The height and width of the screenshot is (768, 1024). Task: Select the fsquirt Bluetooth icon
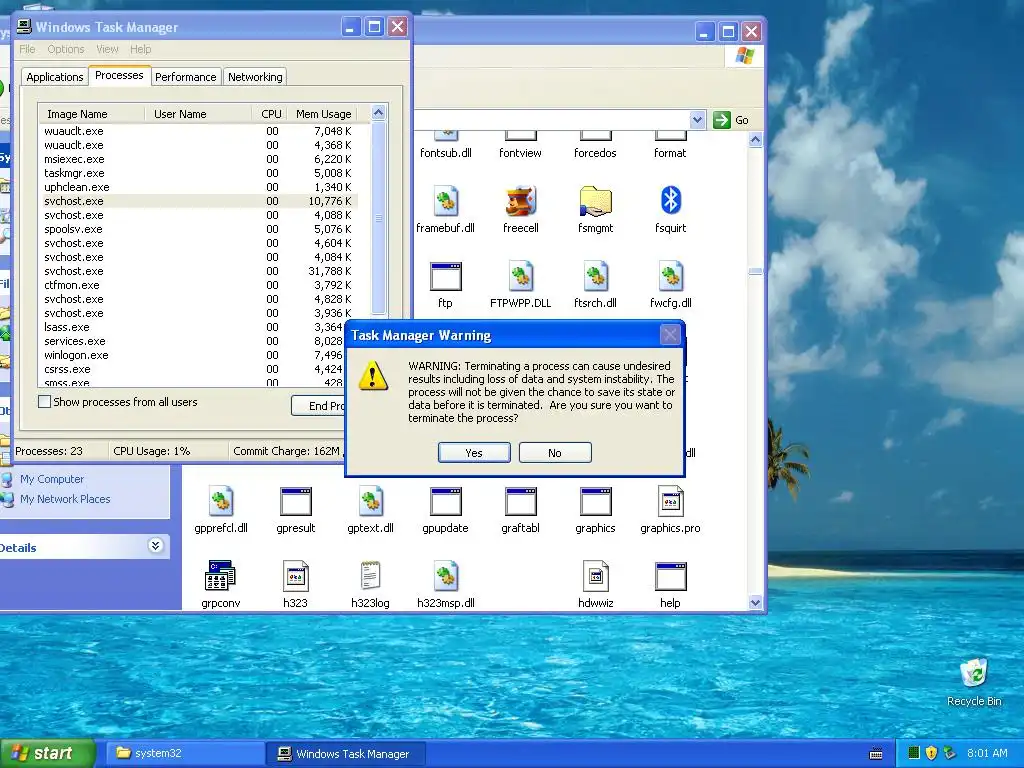click(670, 200)
